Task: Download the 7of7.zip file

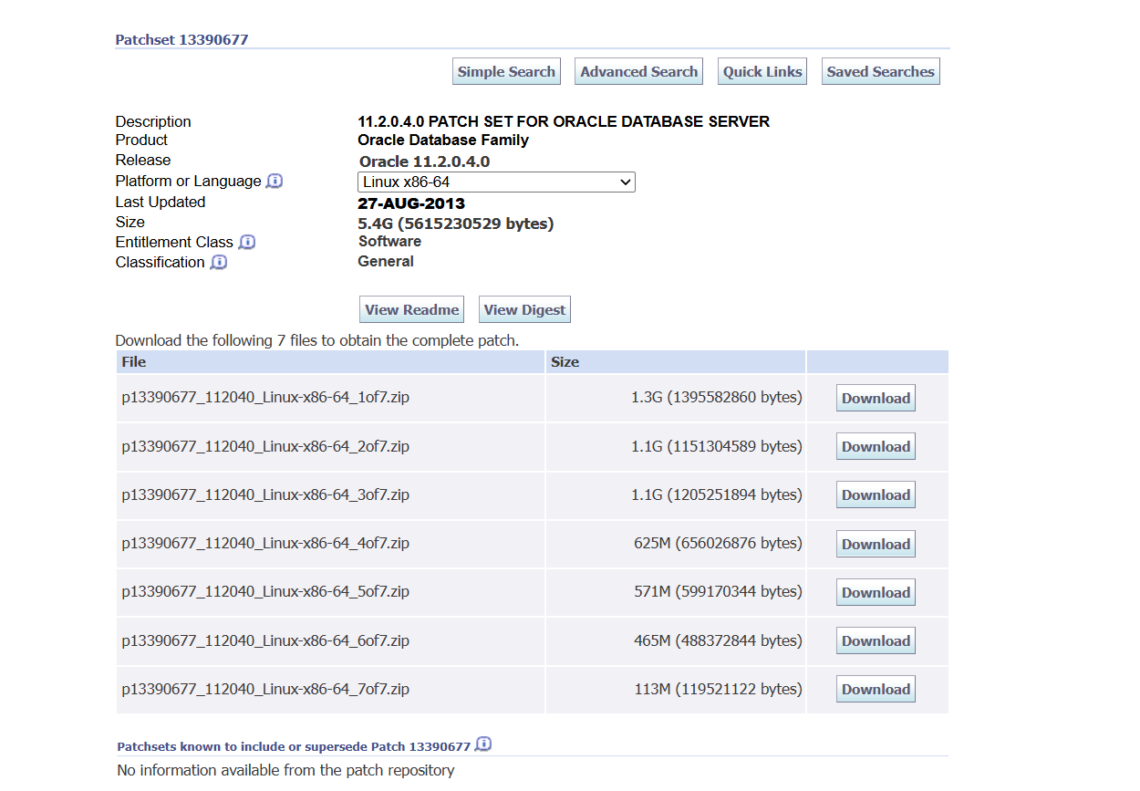Action: pos(875,689)
